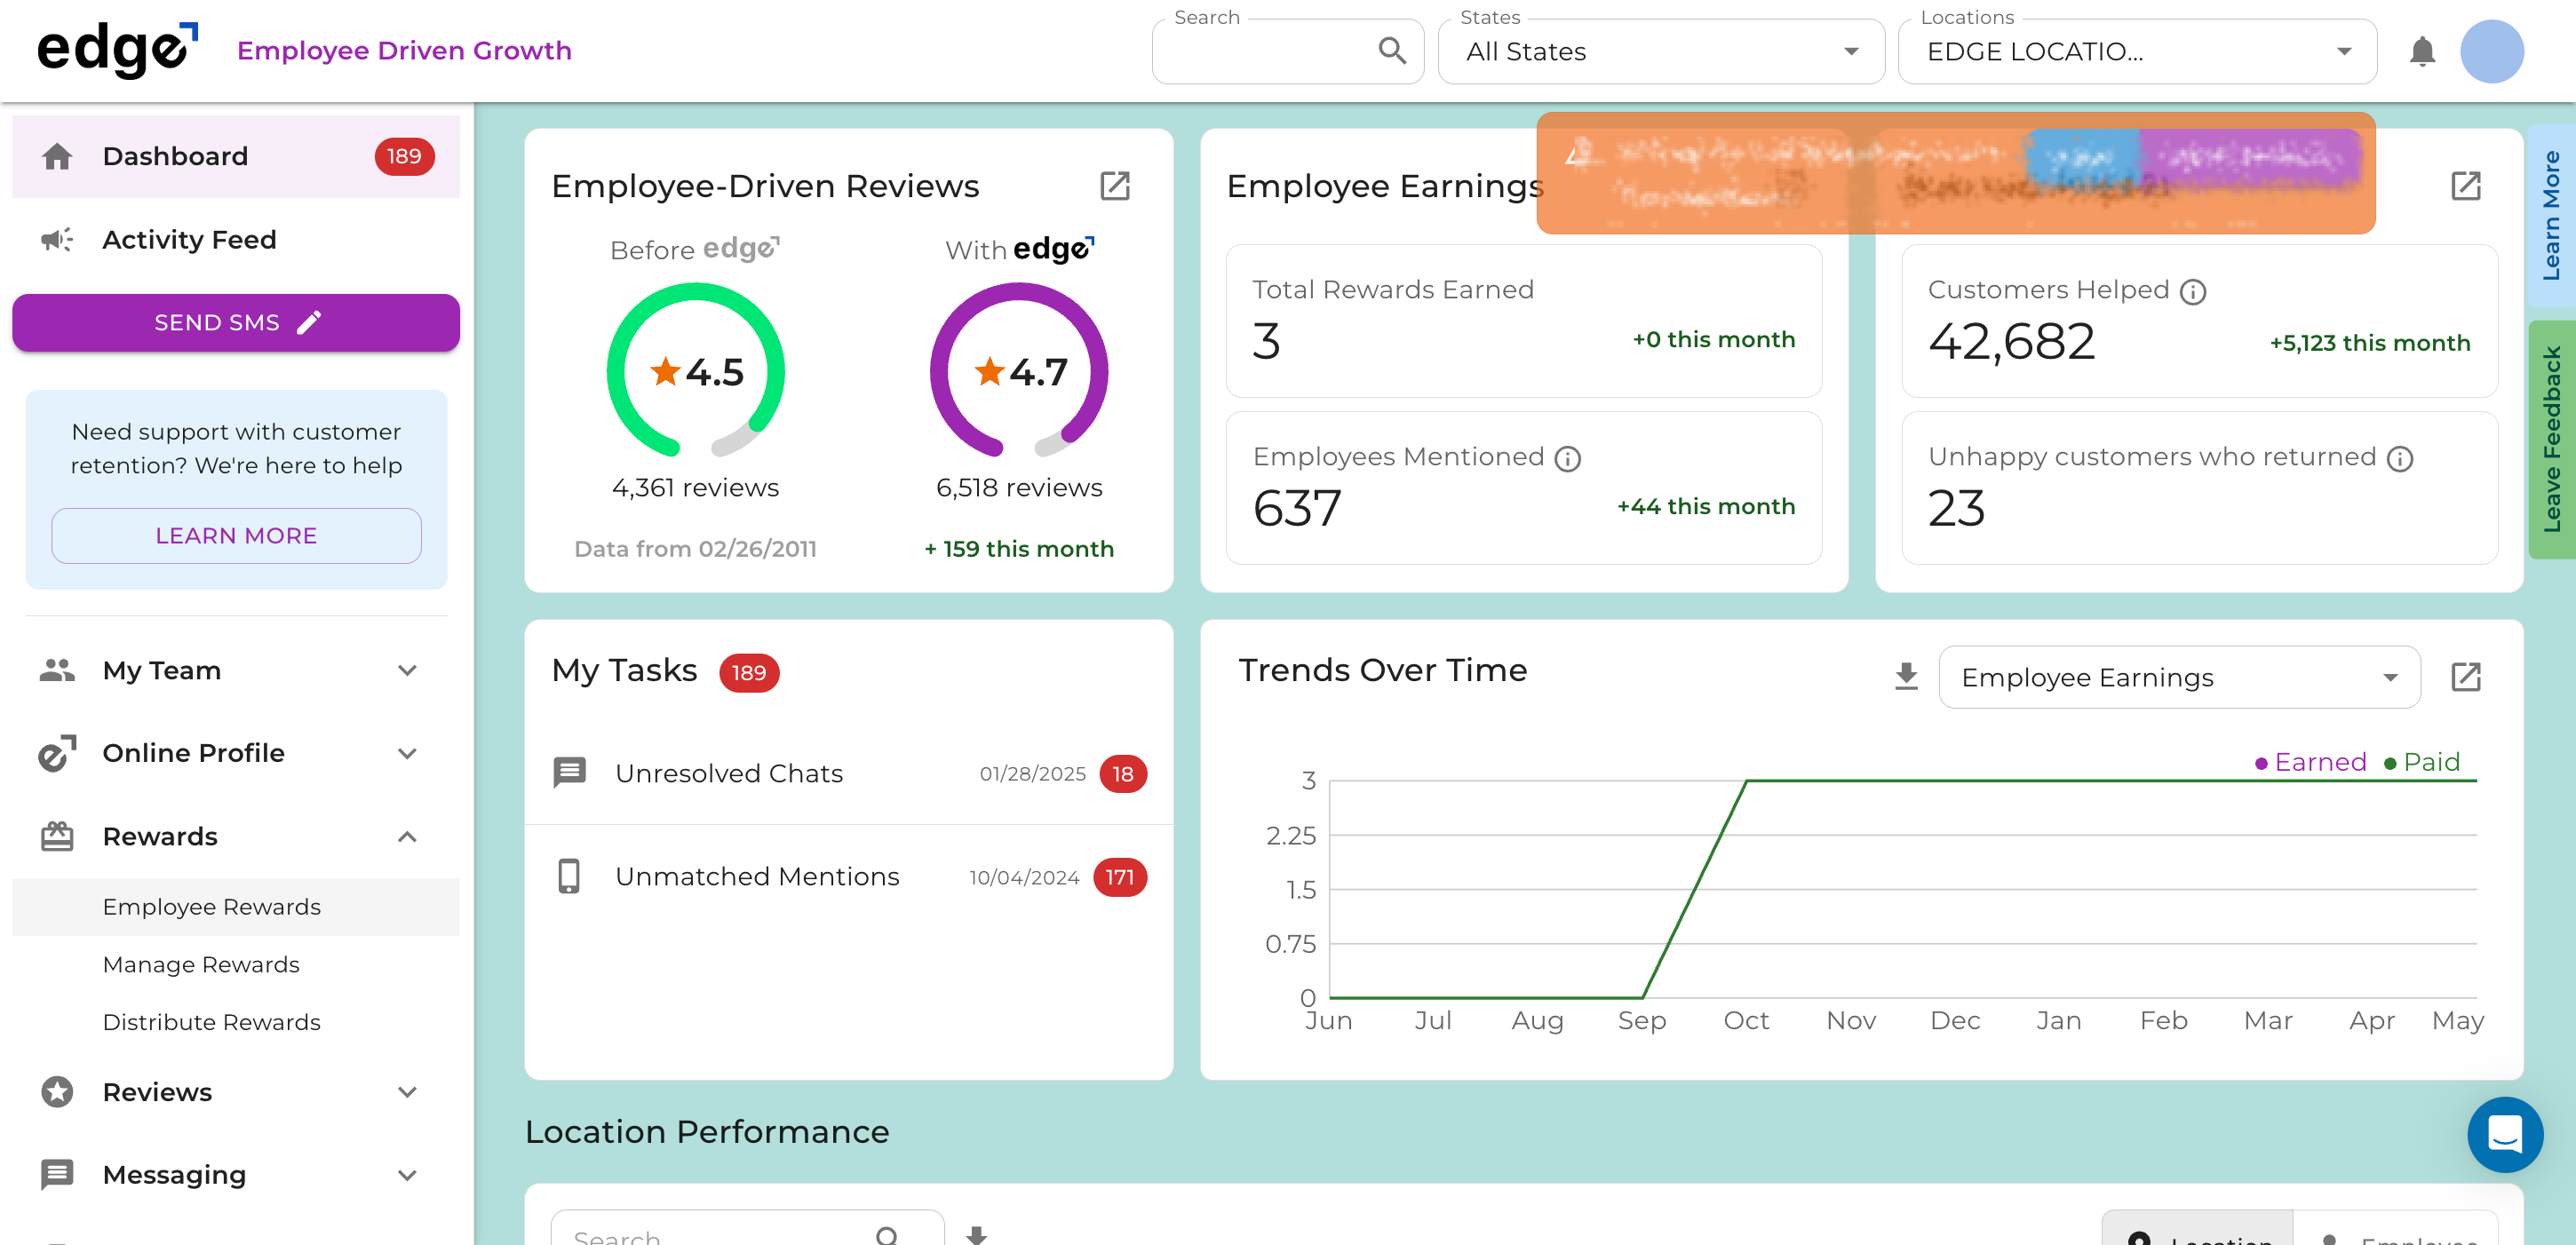Toggle the Paid legend series
Image resolution: width=2576 pixels, height=1245 pixels.
(x=2421, y=762)
